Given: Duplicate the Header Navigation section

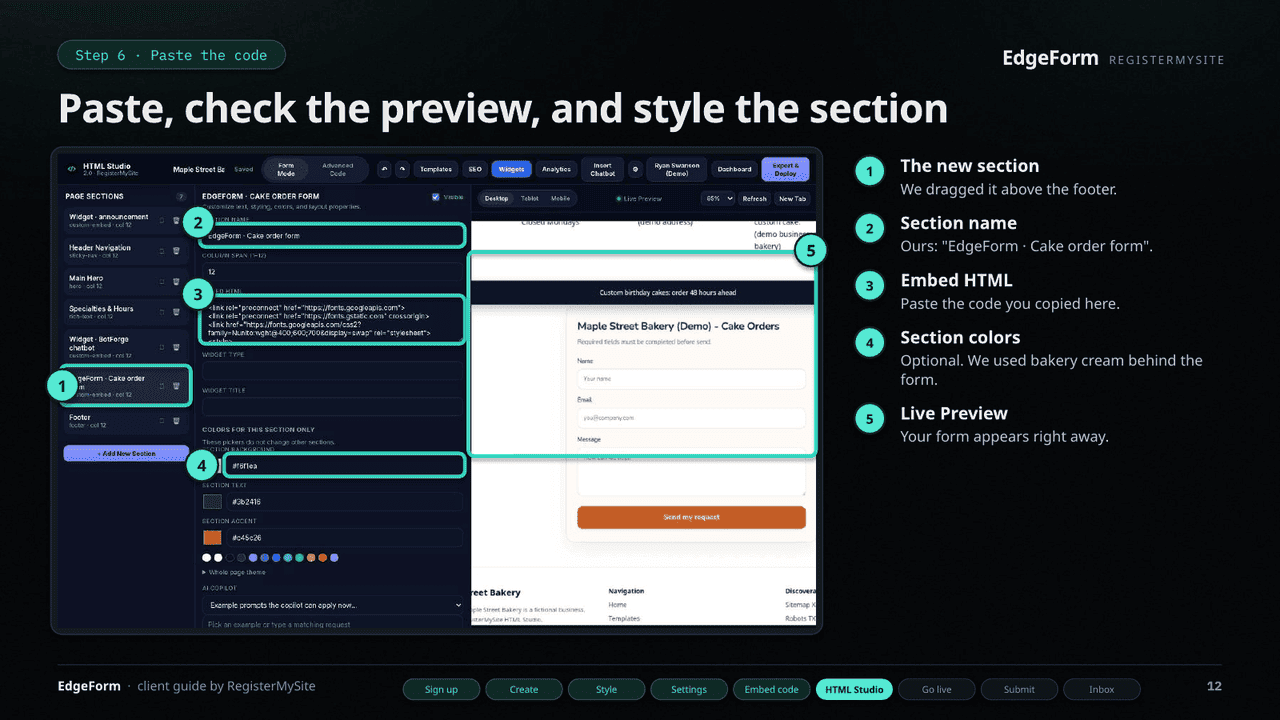Looking at the screenshot, I should (162, 251).
